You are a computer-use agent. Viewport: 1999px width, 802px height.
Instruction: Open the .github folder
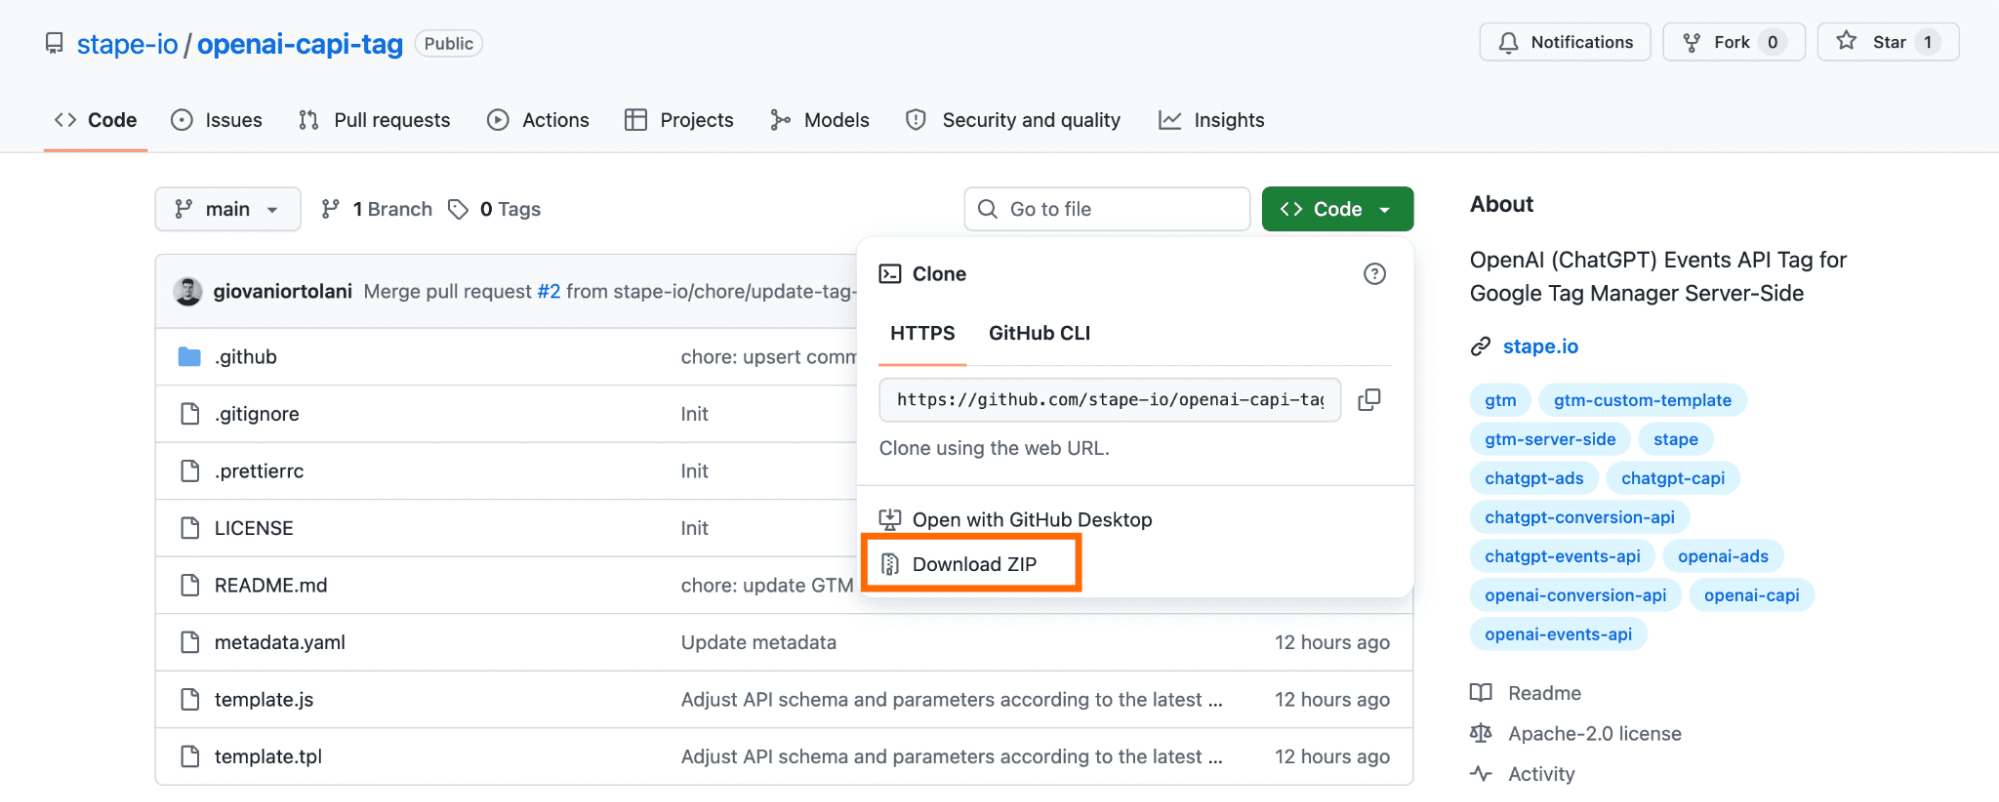point(245,357)
